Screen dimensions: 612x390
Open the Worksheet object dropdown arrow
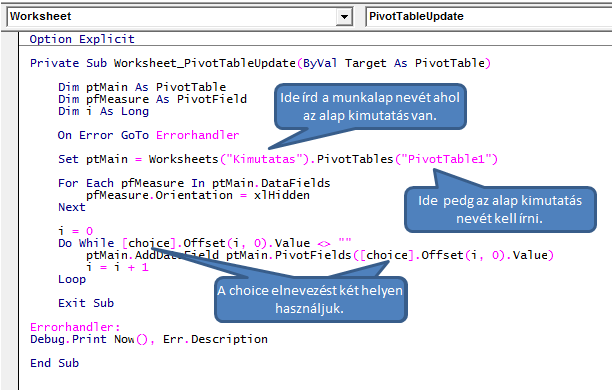pyautogui.click(x=344, y=17)
